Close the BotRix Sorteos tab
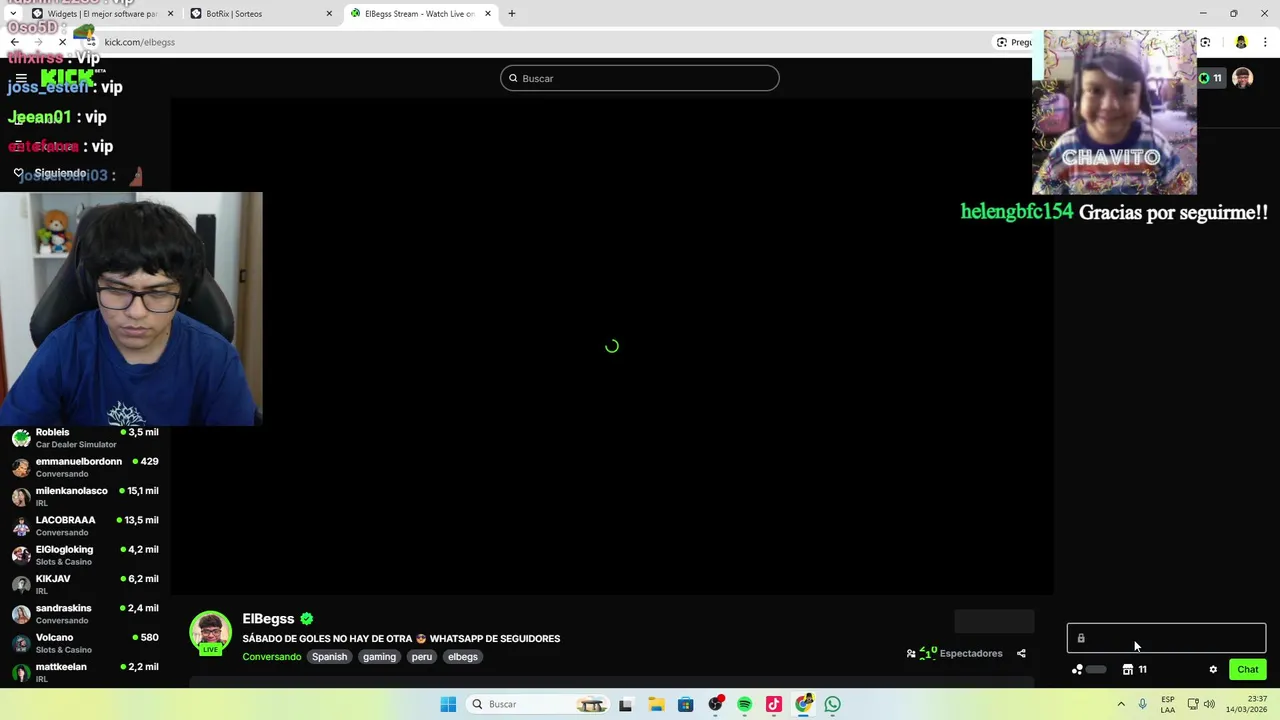This screenshot has height=720, width=1280. tap(329, 14)
